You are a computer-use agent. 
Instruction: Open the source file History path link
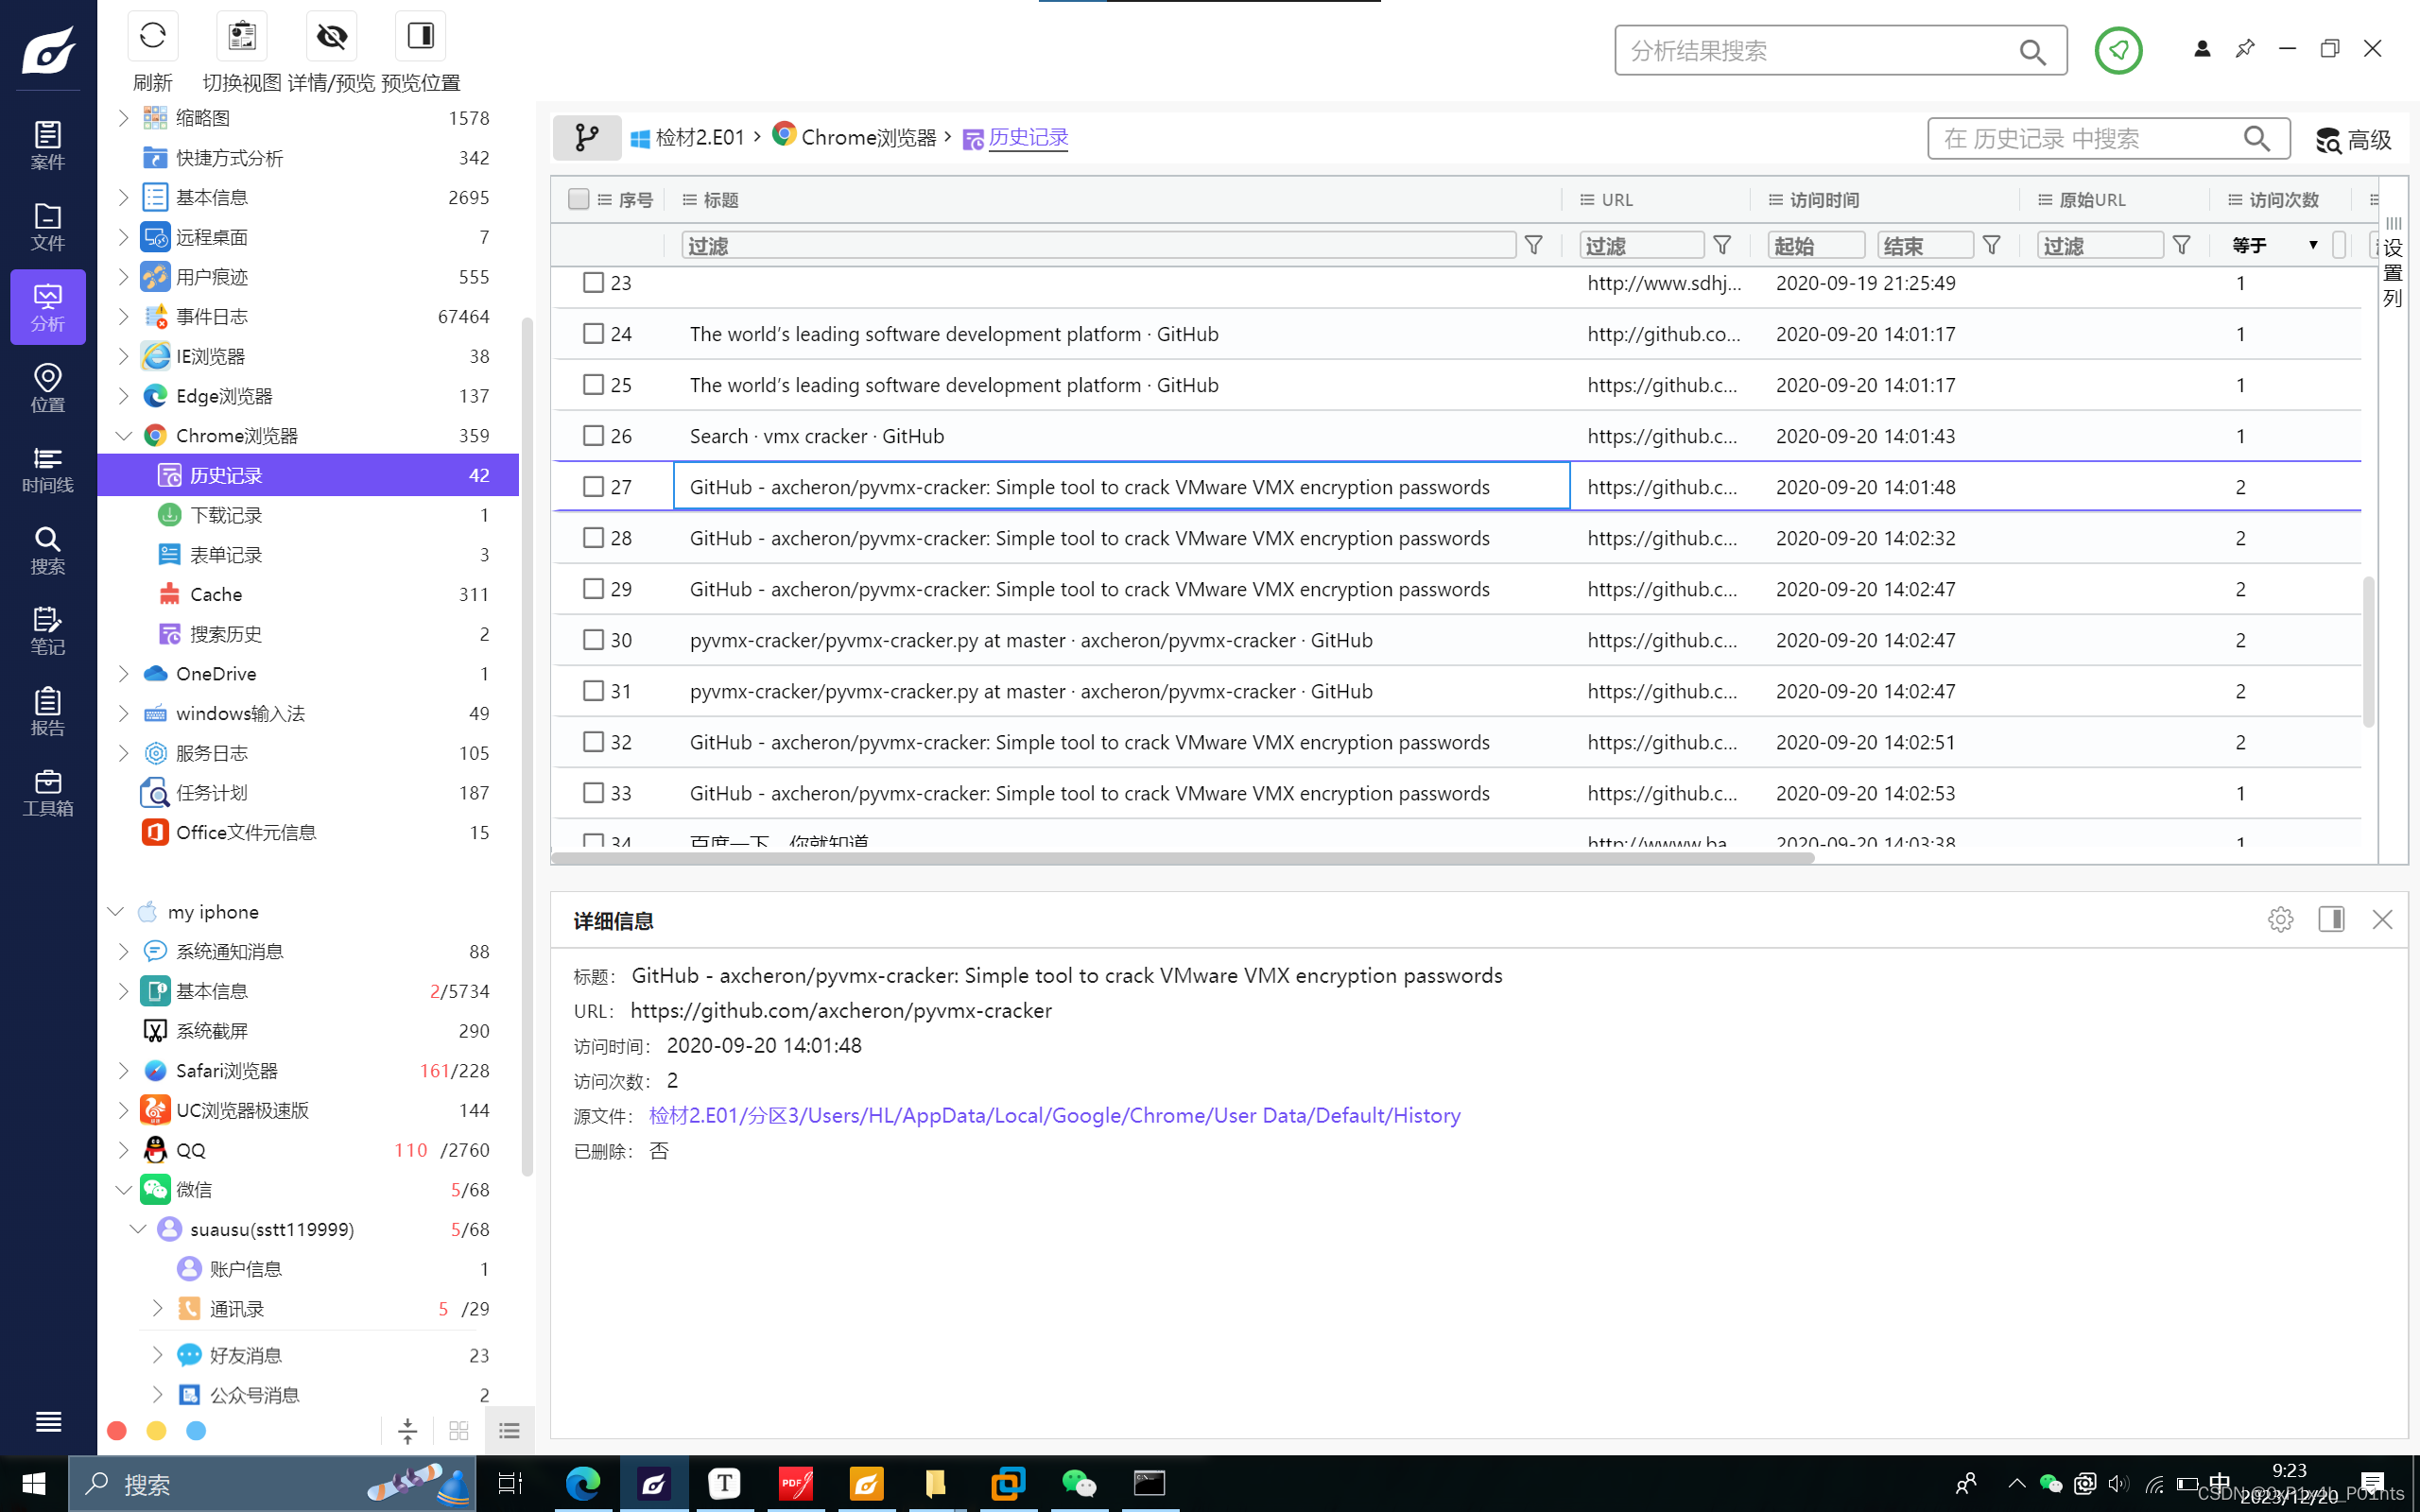[x=1054, y=1115]
